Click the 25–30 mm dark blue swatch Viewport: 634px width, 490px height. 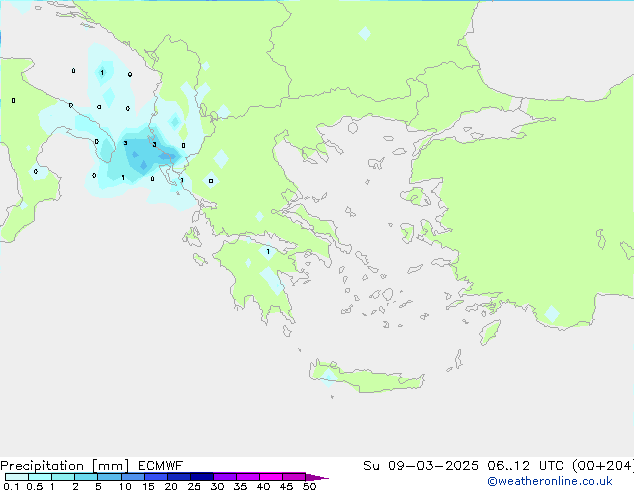tap(201, 477)
